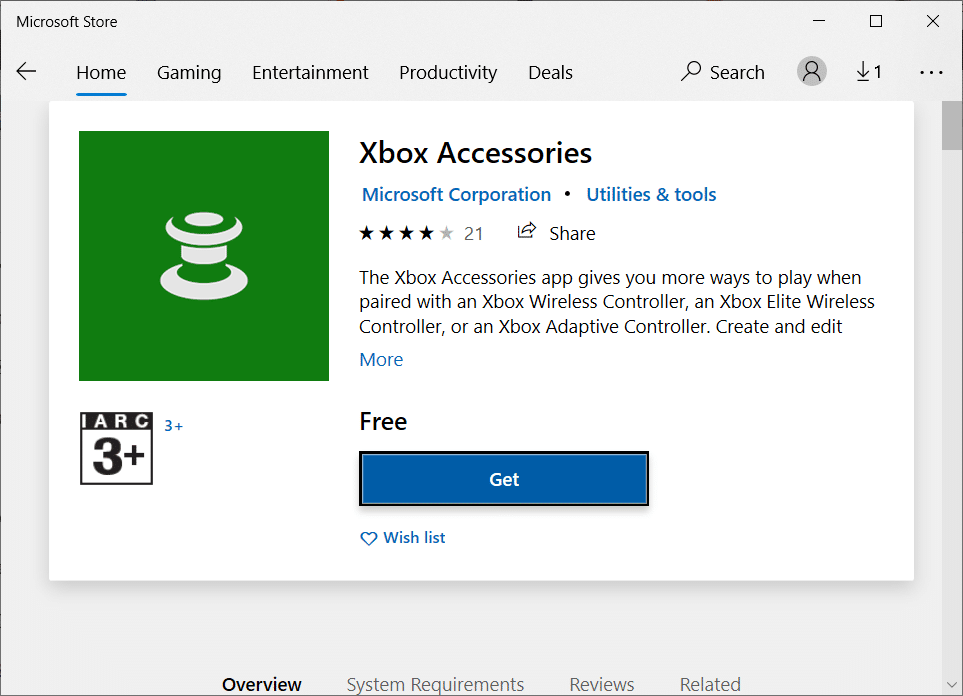View System Requirements for the app

435,684
